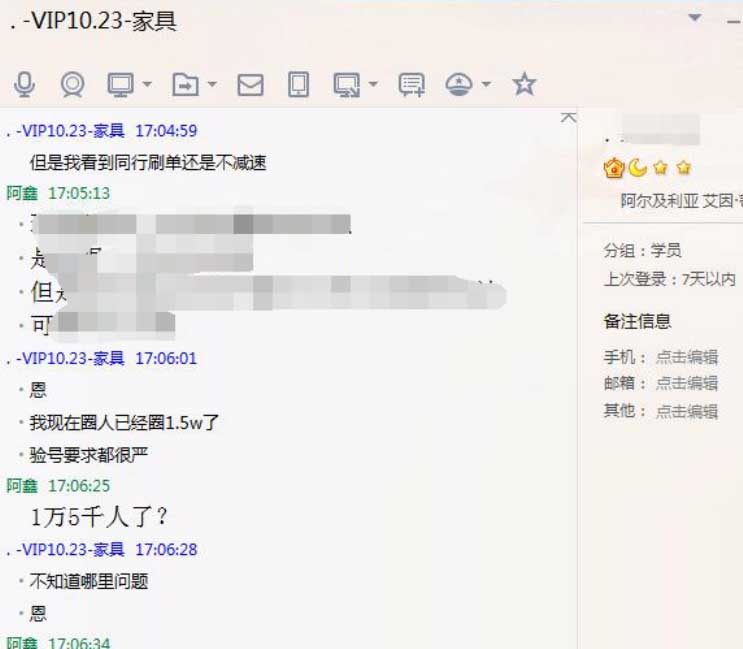
Task: Click sender name at 17:06:28
Action: tap(66, 550)
